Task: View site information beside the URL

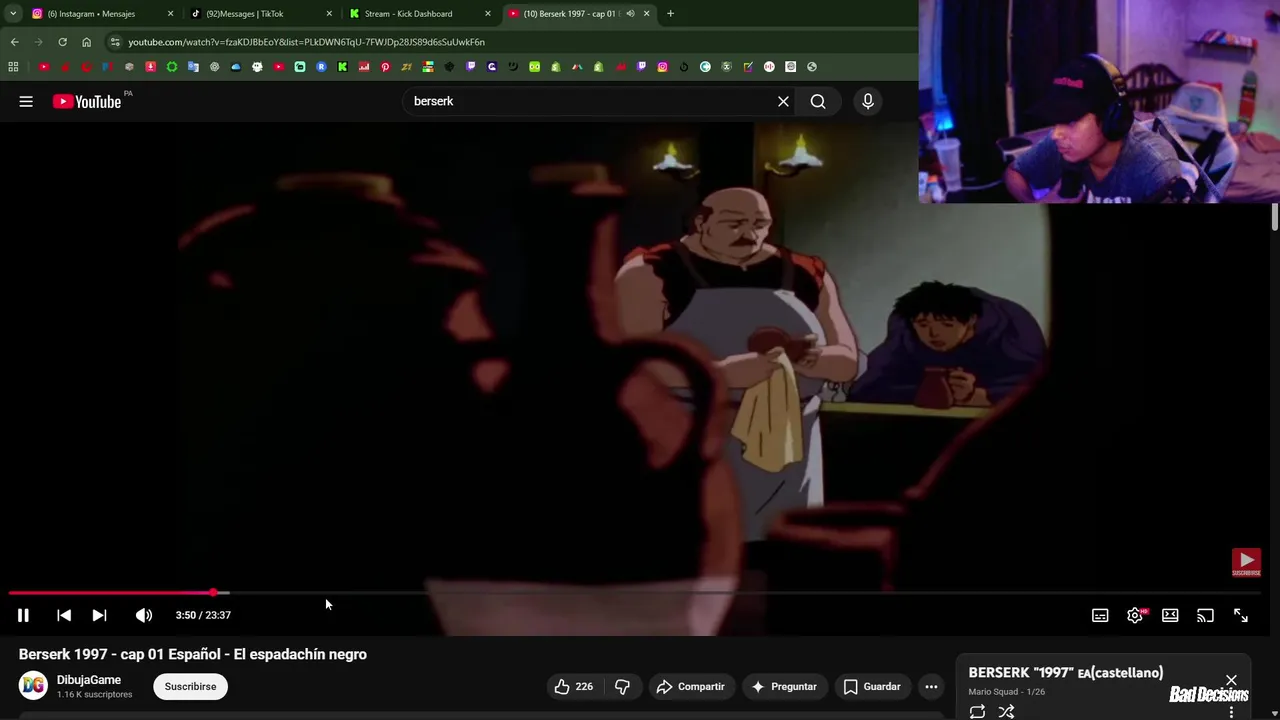Action: (115, 42)
